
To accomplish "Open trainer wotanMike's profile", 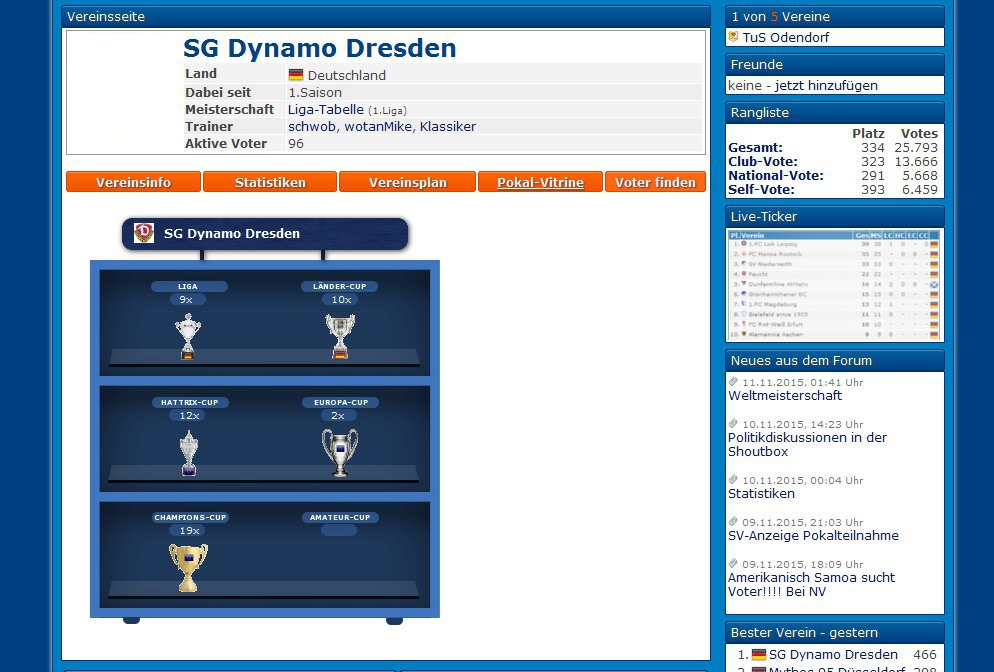I will click(x=378, y=126).
